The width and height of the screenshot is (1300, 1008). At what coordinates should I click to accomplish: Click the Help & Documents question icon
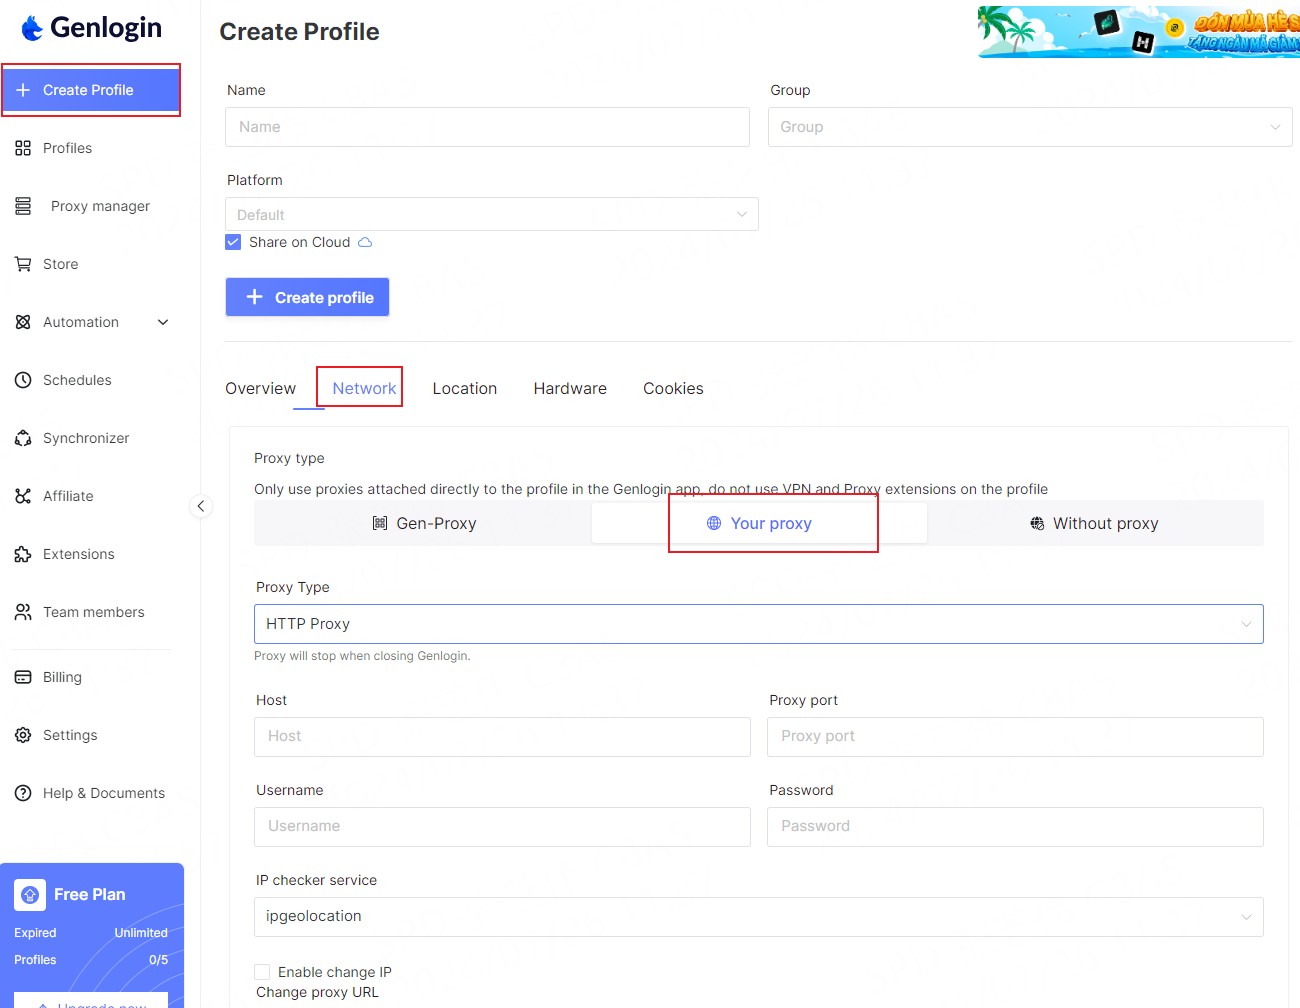point(23,793)
